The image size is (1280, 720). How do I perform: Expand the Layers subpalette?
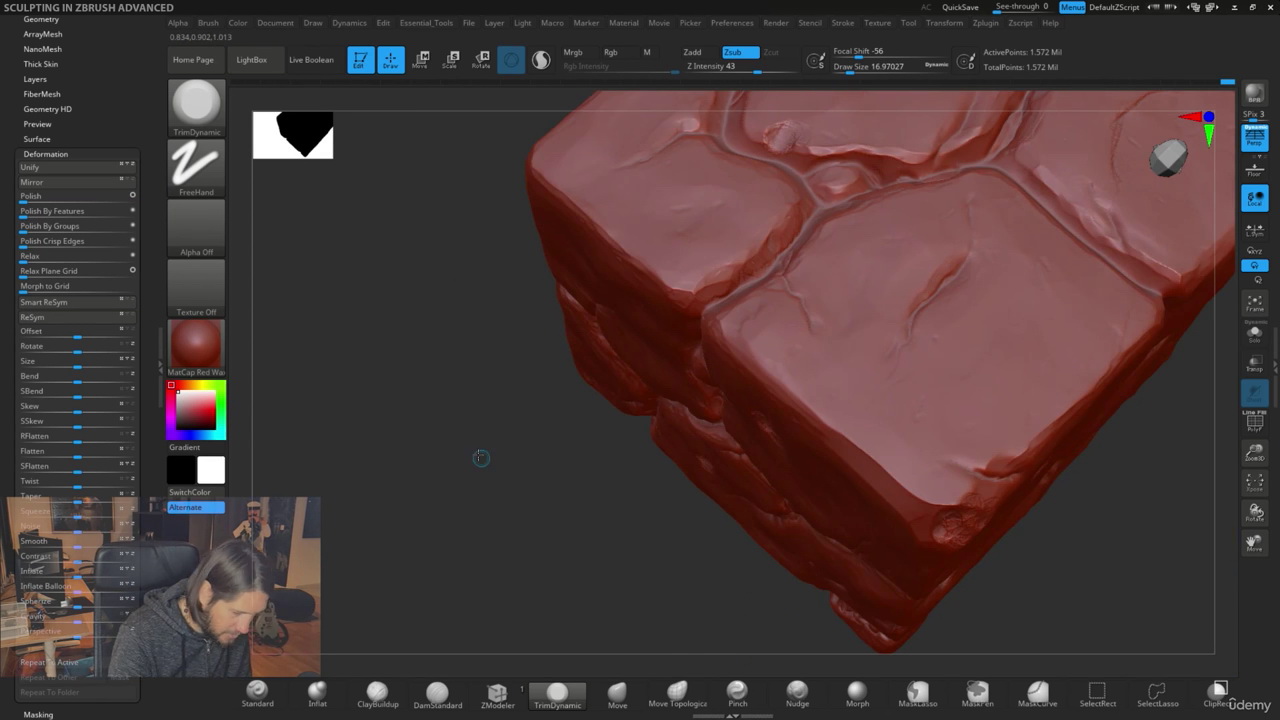tap(35, 79)
